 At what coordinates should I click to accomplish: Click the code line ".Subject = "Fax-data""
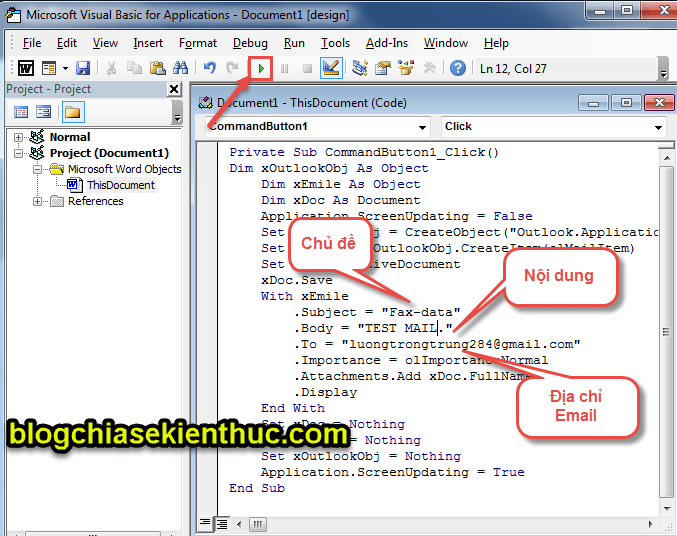377,312
